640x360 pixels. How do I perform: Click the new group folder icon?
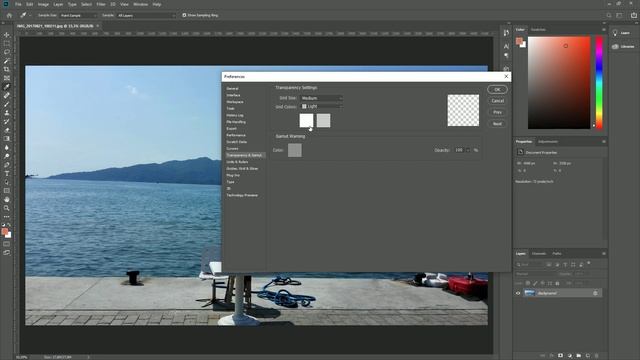579,356
